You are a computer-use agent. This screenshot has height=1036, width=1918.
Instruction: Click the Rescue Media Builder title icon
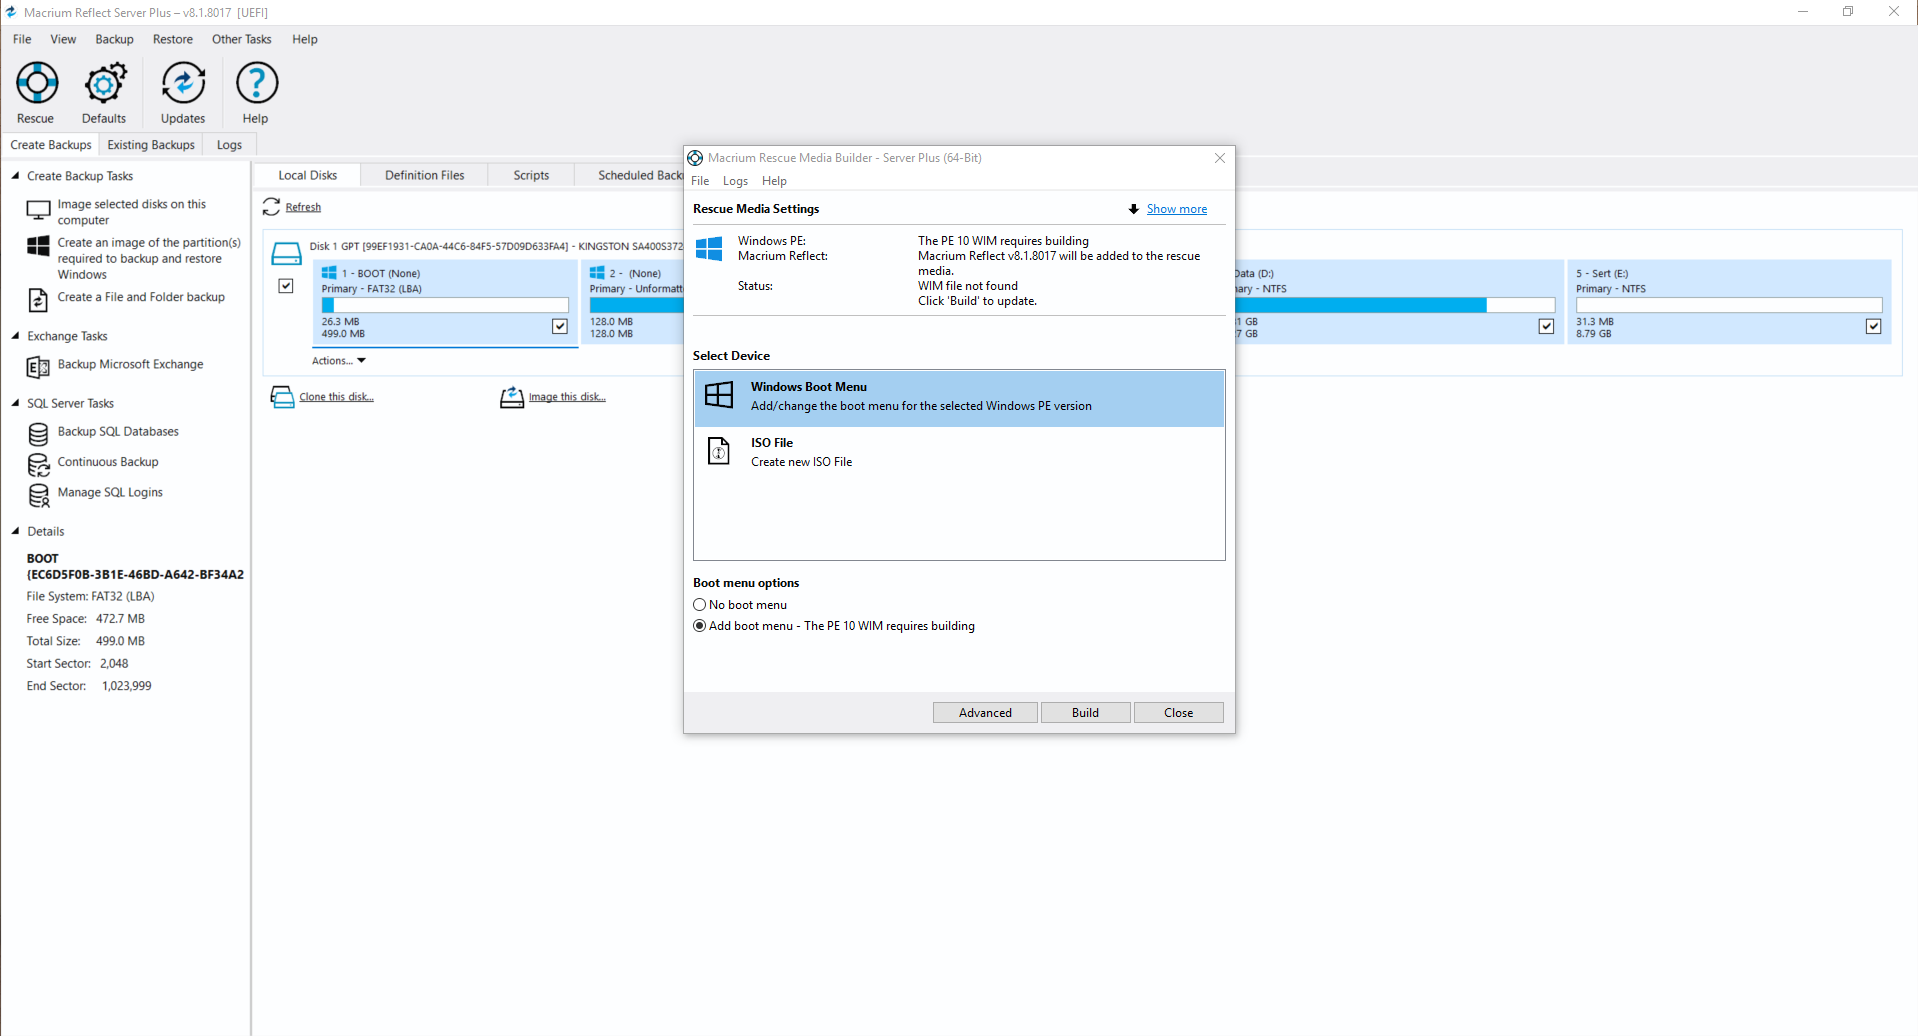(x=695, y=158)
